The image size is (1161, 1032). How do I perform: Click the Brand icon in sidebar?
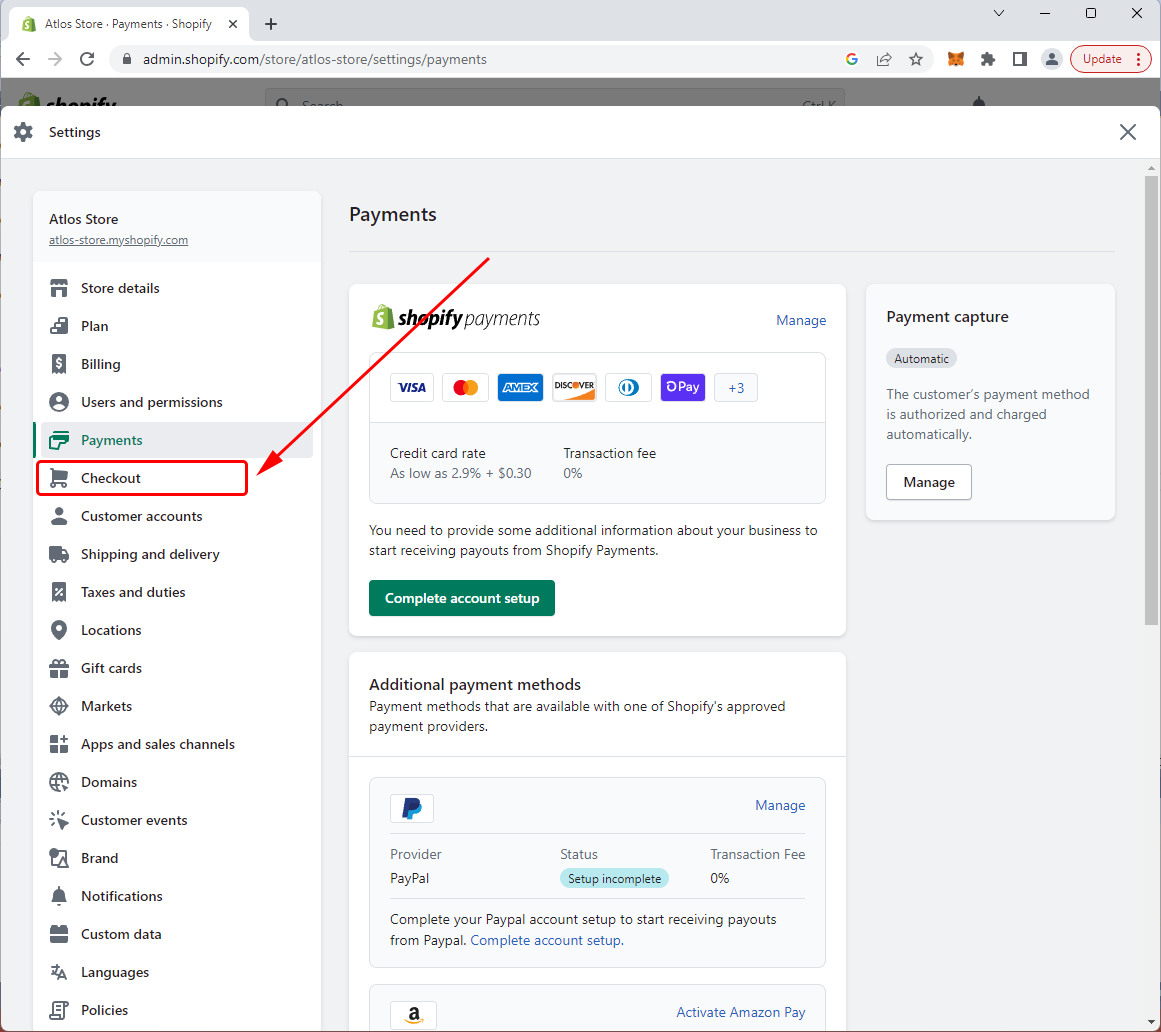(x=58, y=858)
